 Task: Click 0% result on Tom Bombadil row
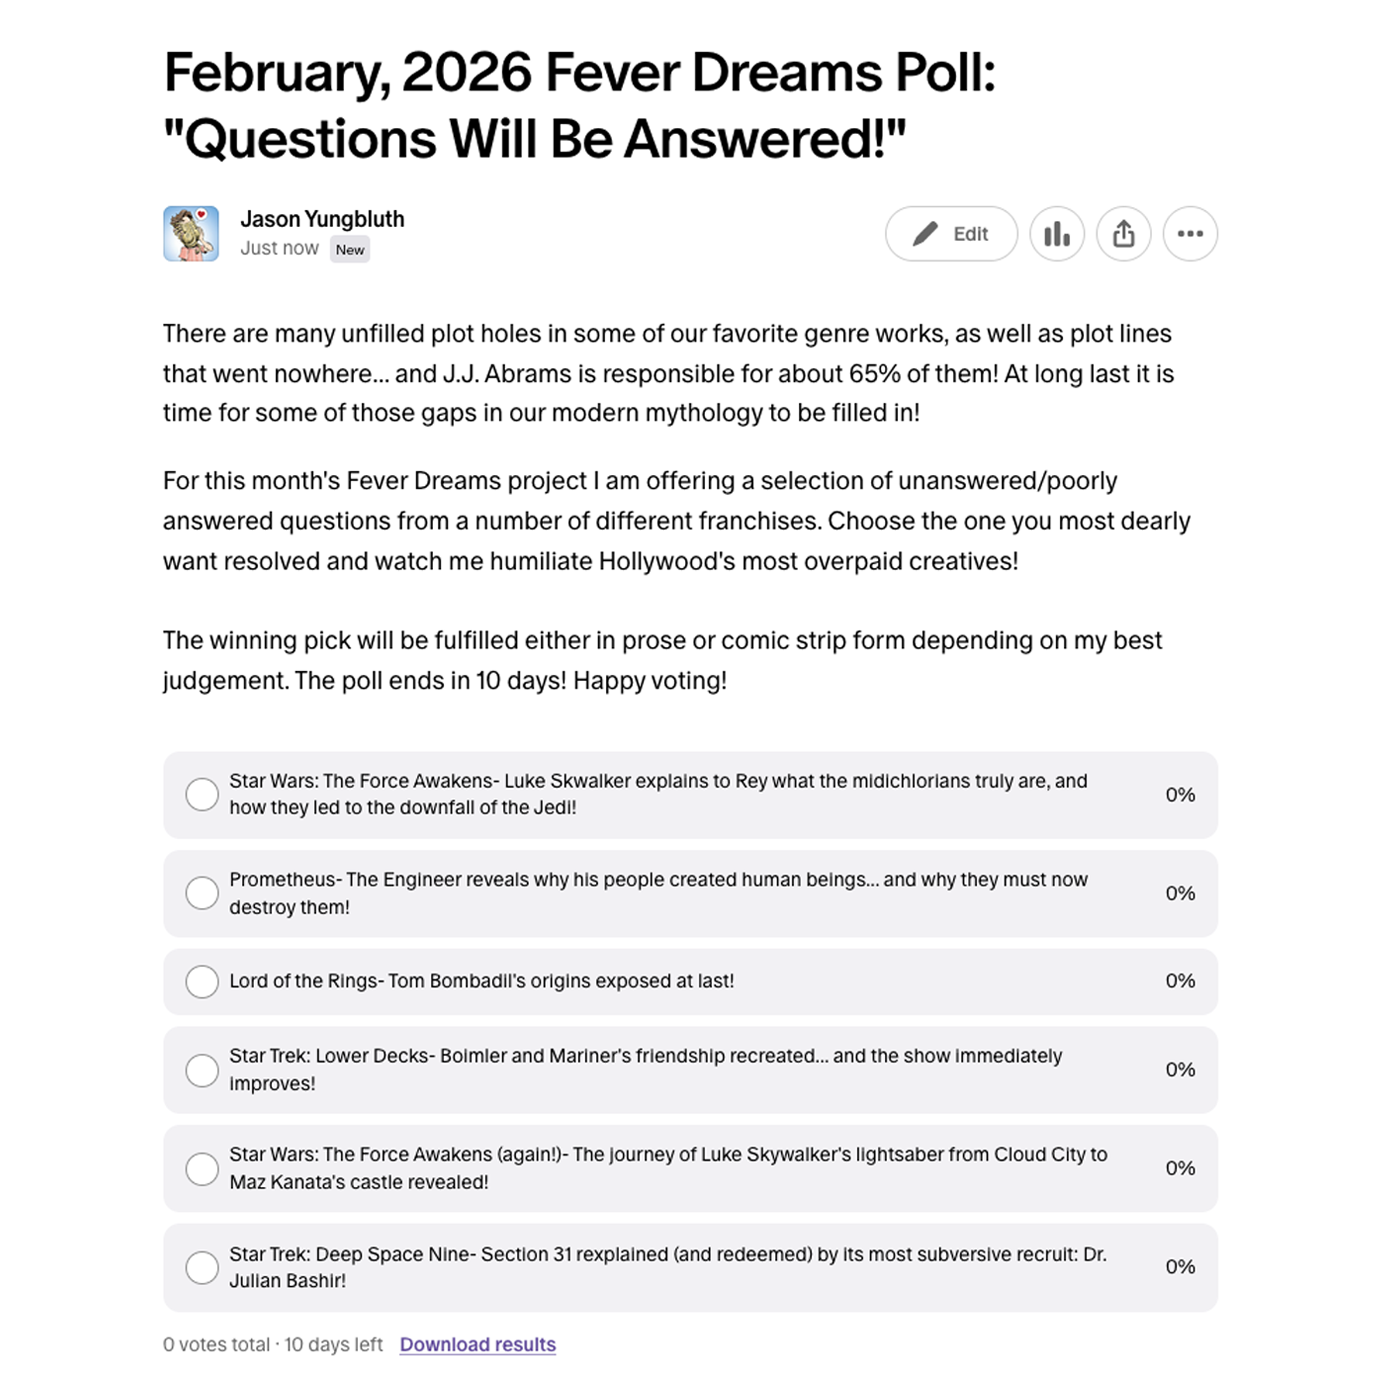1180,981
